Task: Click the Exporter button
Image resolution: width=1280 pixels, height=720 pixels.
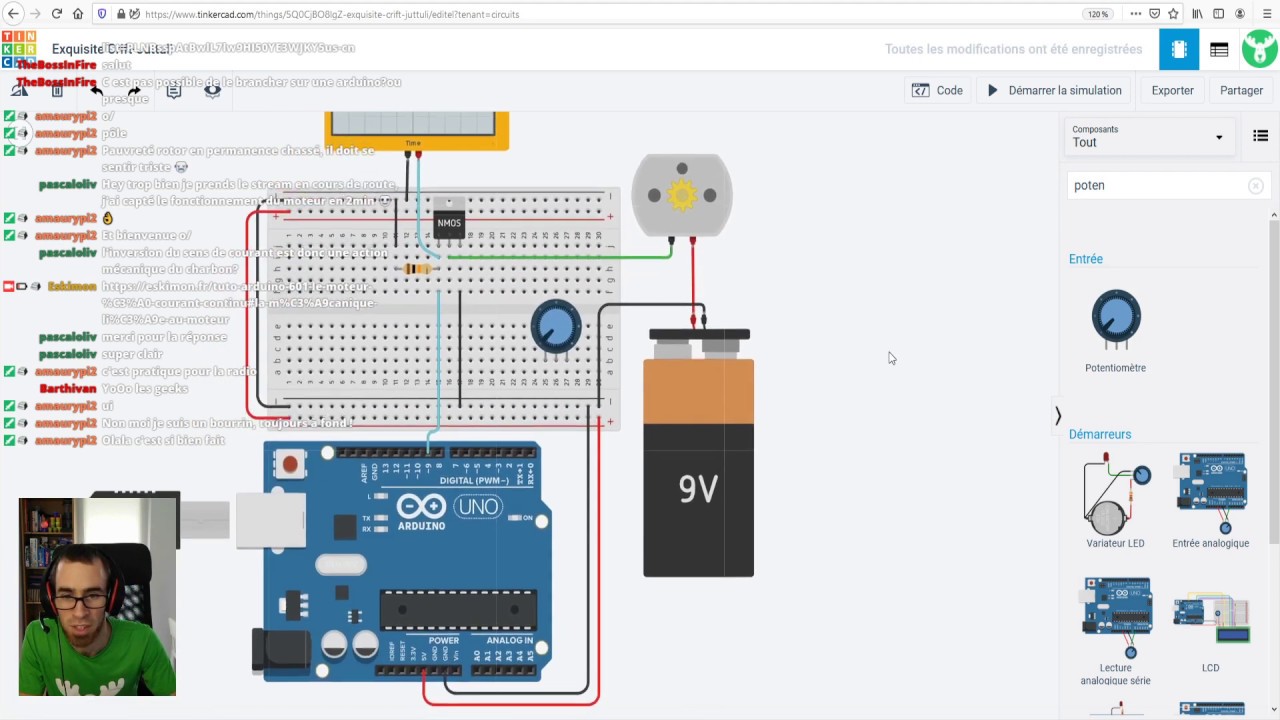Action: [1172, 90]
